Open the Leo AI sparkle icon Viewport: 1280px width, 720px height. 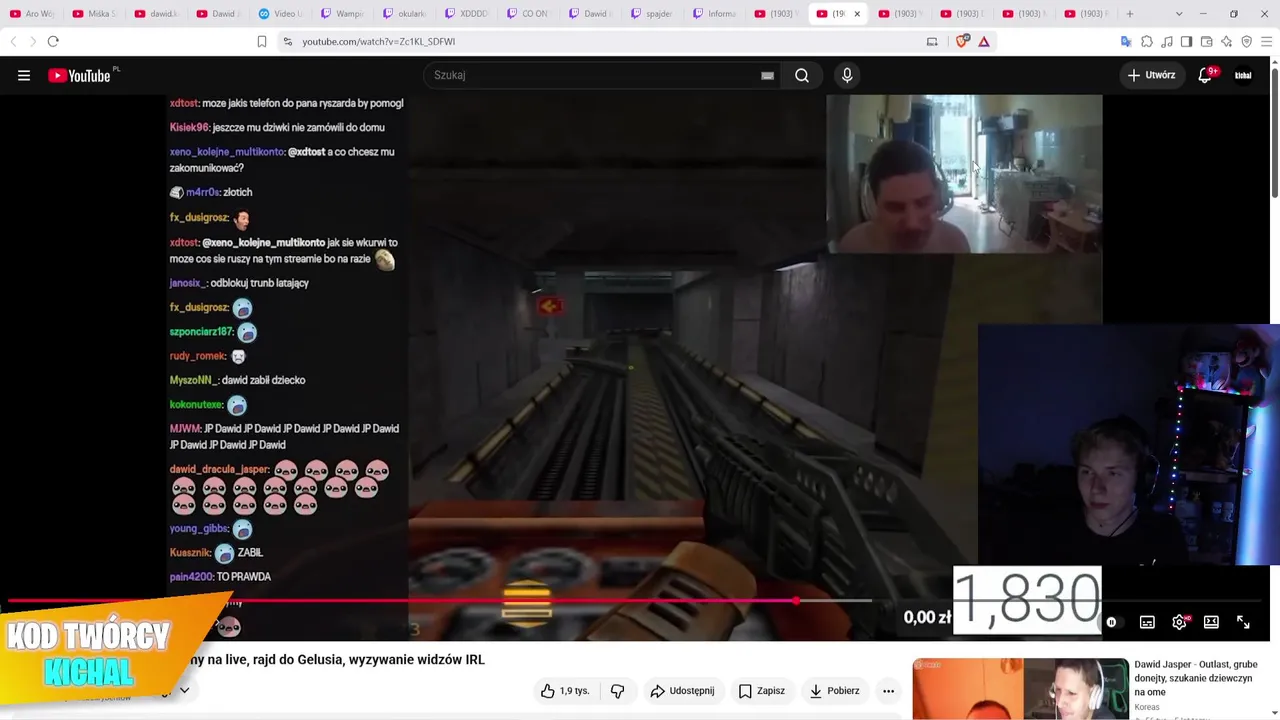(1226, 41)
